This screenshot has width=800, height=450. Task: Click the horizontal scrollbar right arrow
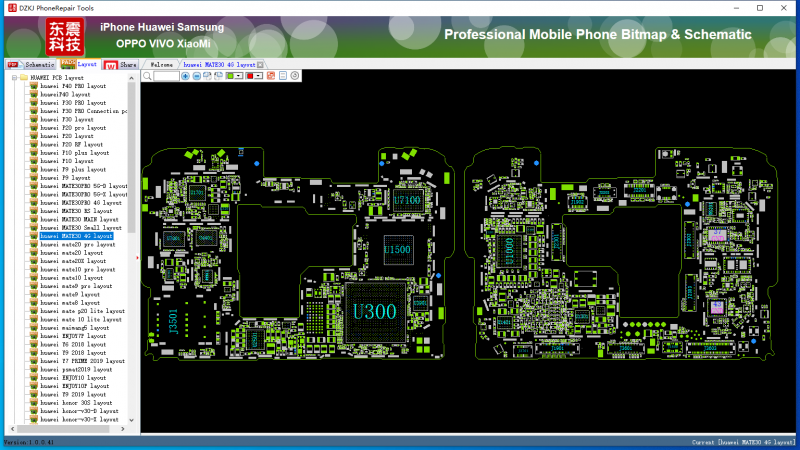(122, 429)
